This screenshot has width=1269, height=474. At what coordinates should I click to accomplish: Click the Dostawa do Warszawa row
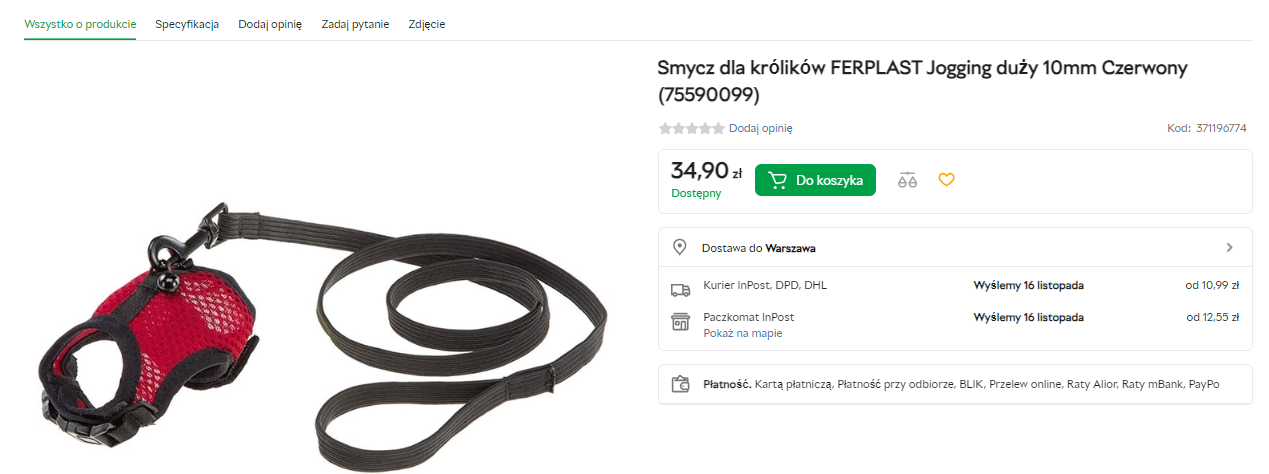pos(955,247)
